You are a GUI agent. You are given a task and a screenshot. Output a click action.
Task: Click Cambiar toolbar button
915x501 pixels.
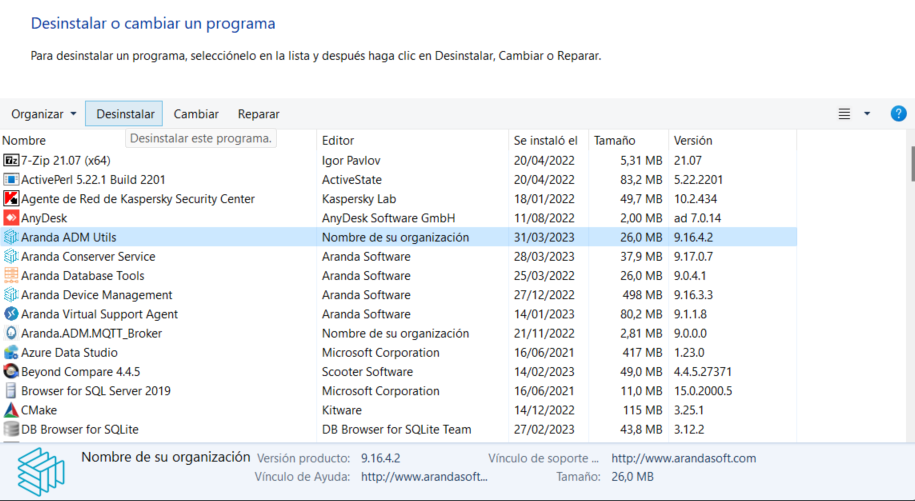coord(196,114)
